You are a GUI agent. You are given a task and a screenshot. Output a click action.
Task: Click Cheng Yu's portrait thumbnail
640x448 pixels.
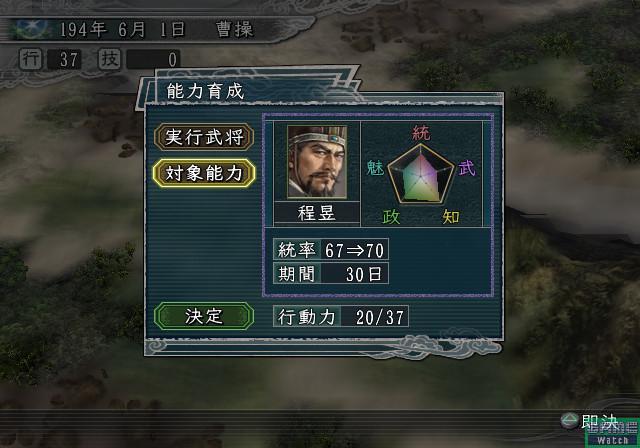click(x=317, y=162)
